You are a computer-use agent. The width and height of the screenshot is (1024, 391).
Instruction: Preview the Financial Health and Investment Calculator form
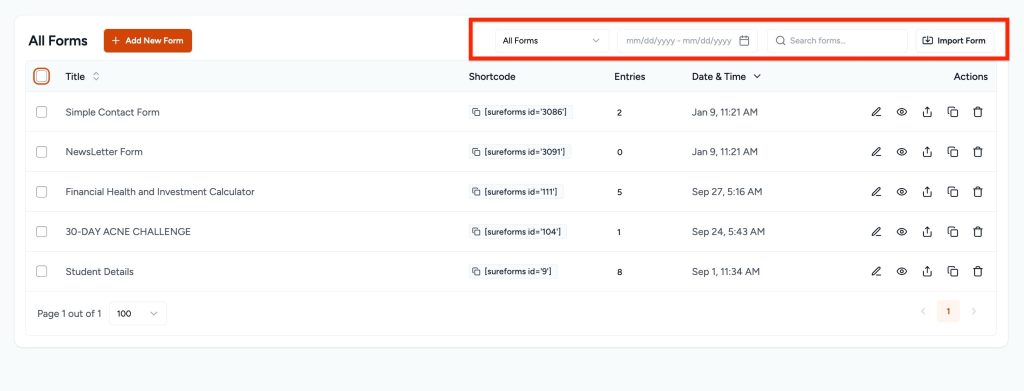(902, 192)
